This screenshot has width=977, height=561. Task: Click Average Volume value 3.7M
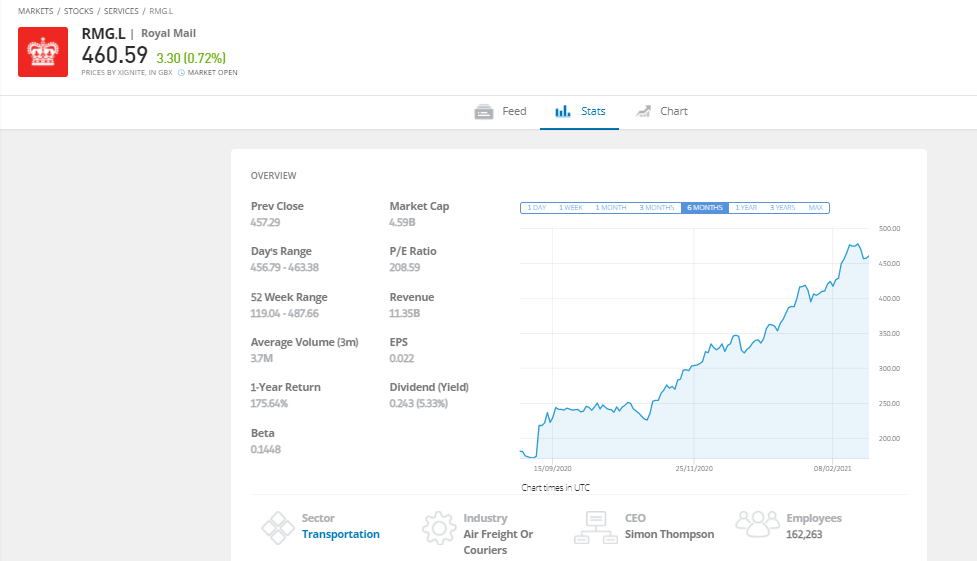click(x=262, y=358)
